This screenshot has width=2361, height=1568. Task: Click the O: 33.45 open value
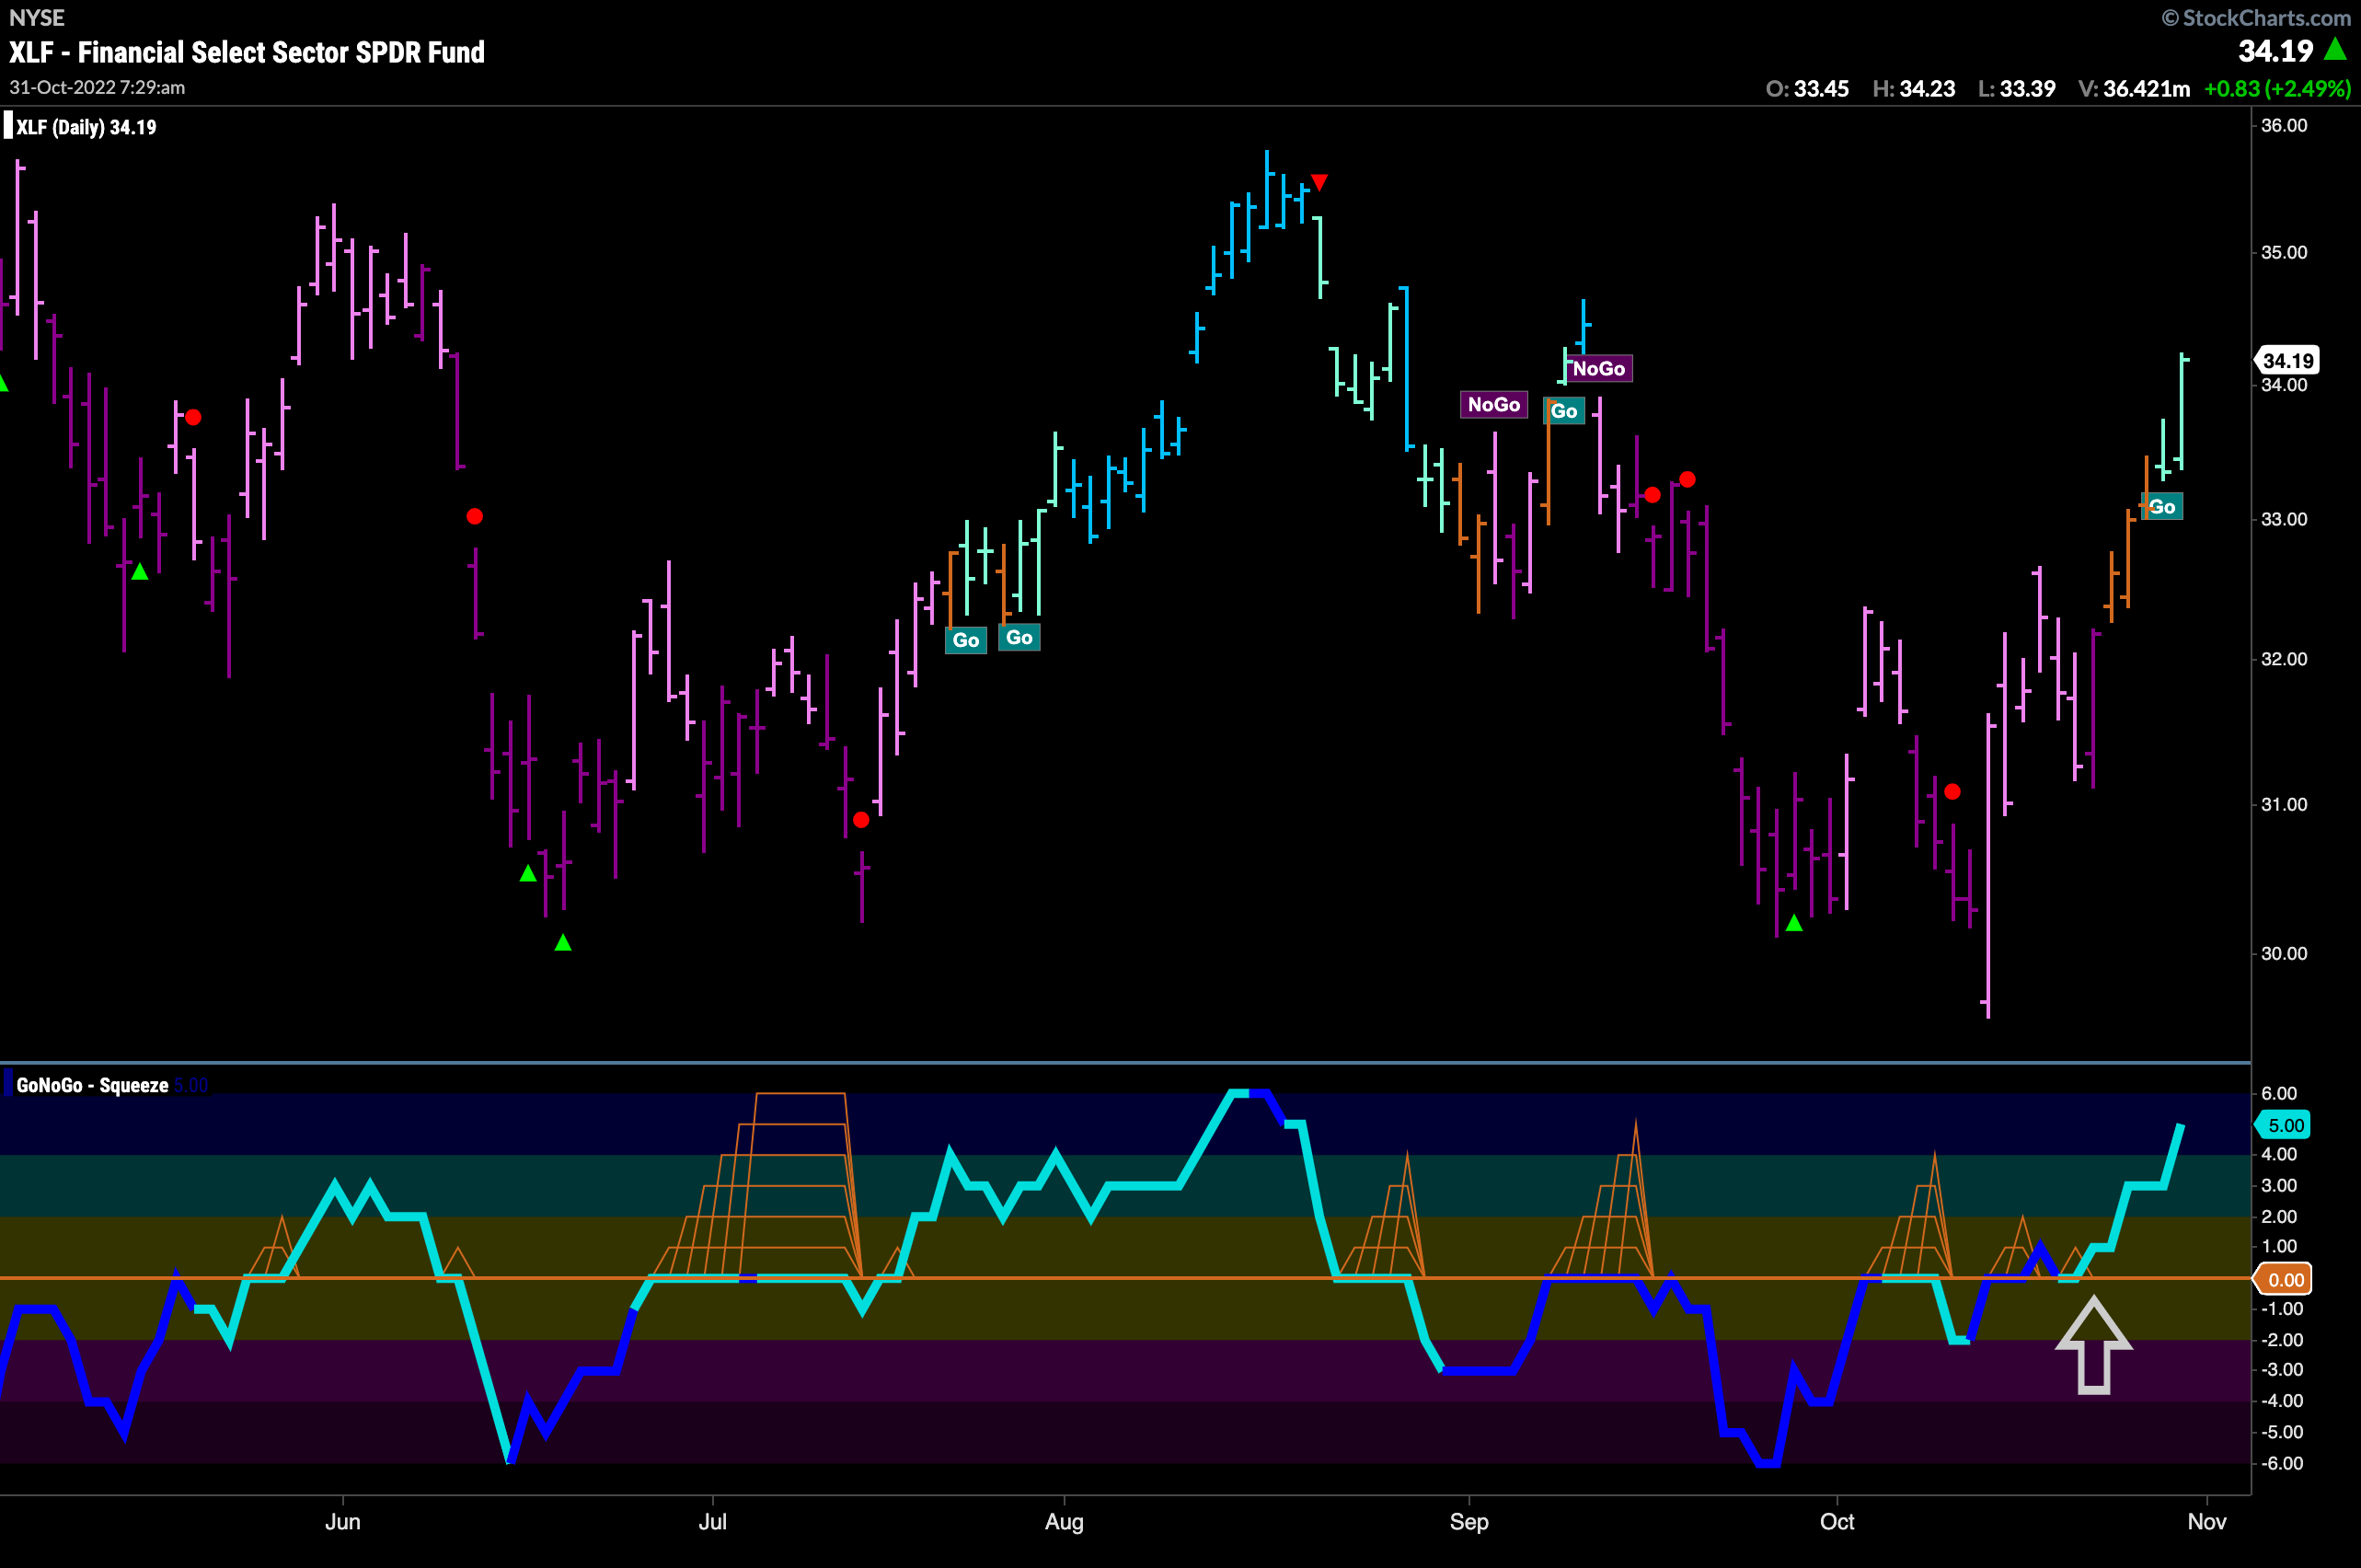point(1807,88)
